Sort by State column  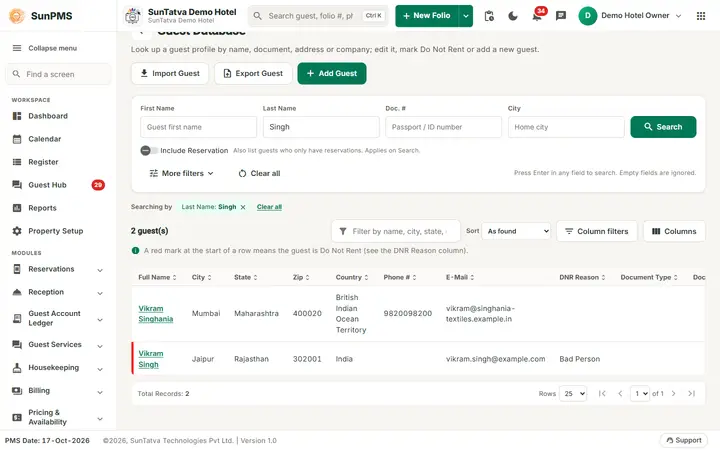tap(246, 277)
